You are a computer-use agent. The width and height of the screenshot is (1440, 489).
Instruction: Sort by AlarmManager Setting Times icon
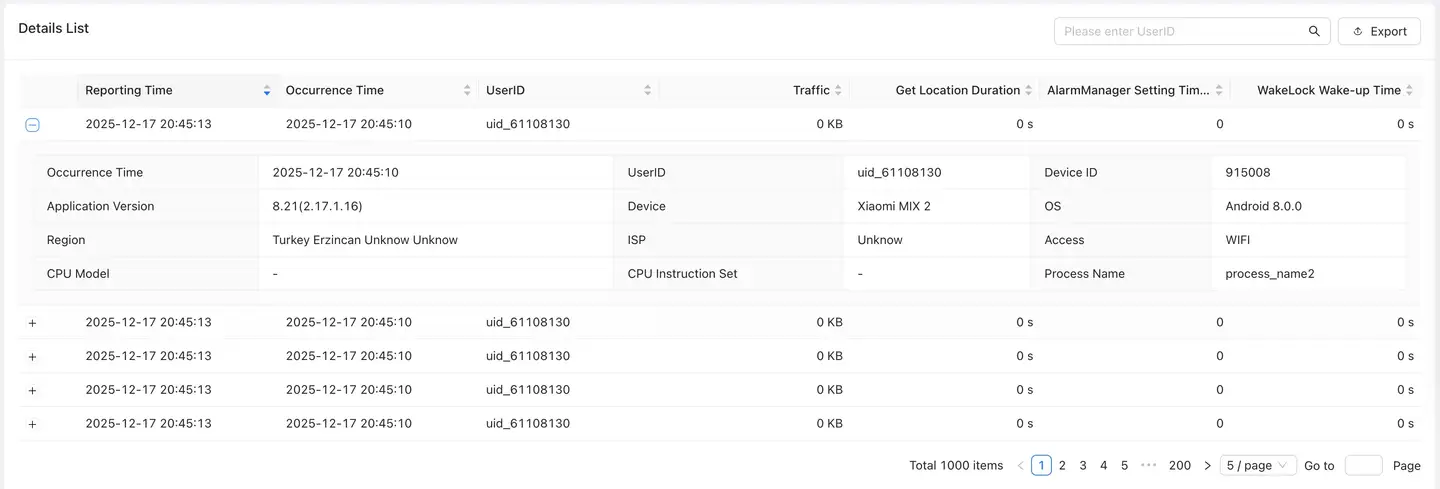pos(1219,91)
